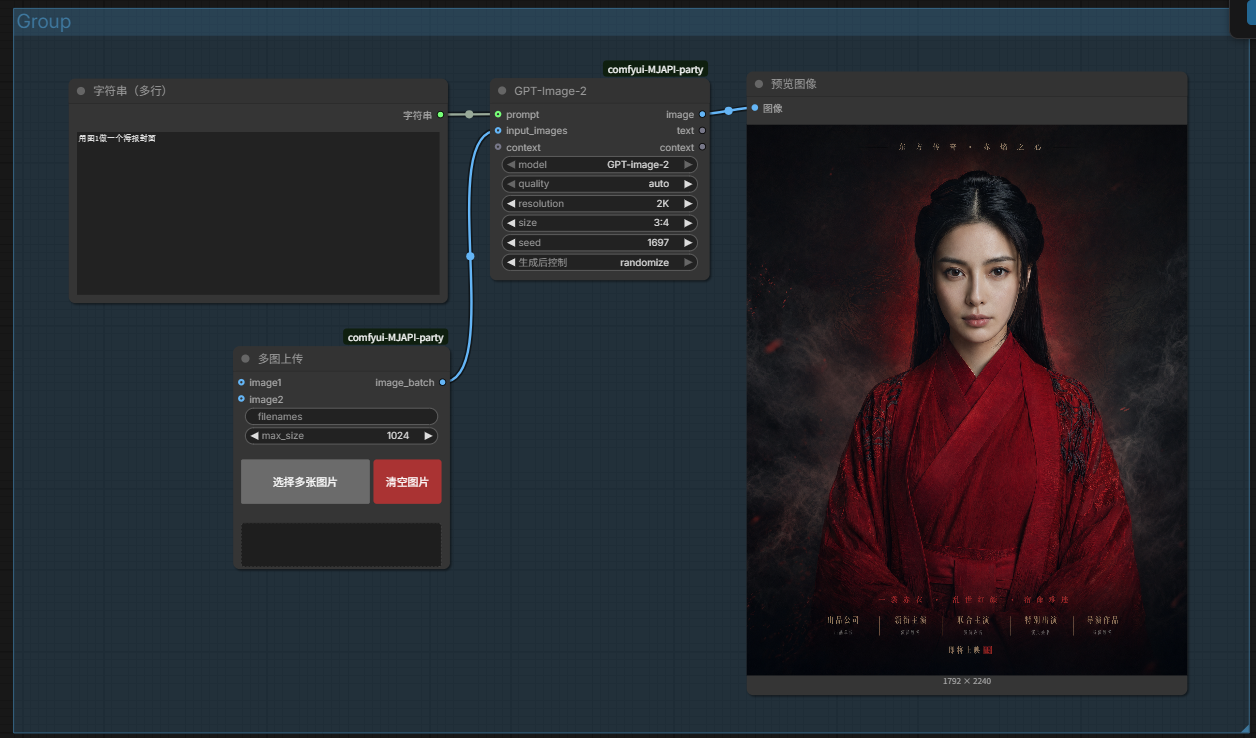The width and height of the screenshot is (1256, 738).
Task: Click the Group box resize corner handle
Action: click(x=1244, y=727)
